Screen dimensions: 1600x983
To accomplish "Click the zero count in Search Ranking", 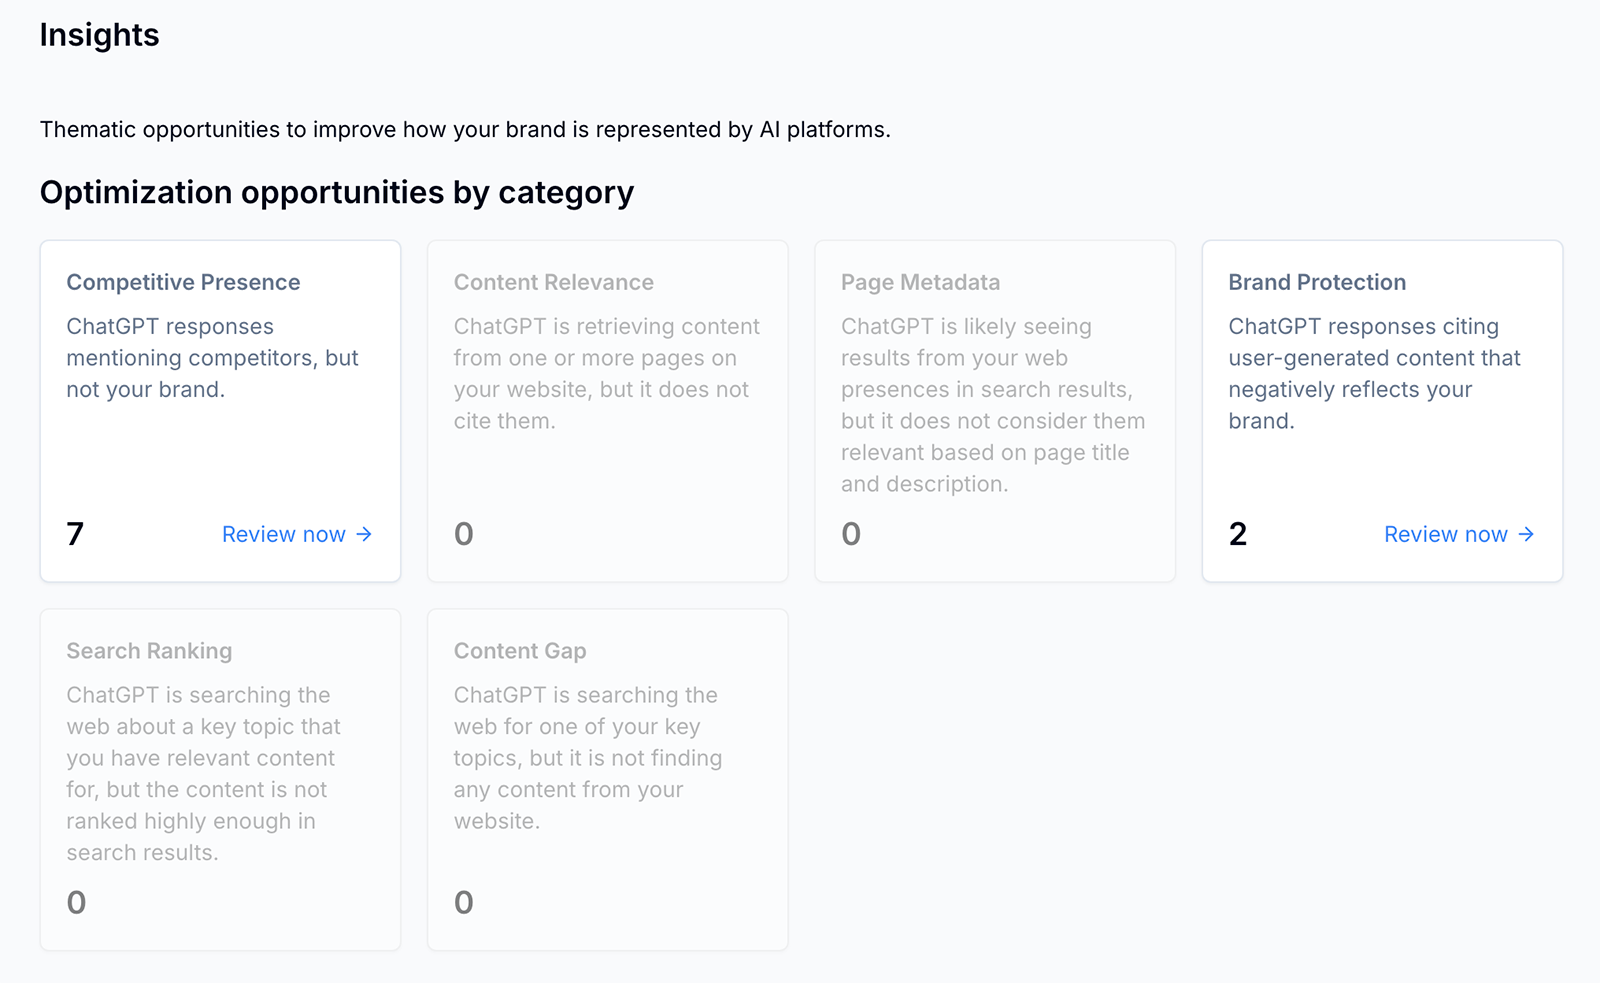I will (76, 903).
